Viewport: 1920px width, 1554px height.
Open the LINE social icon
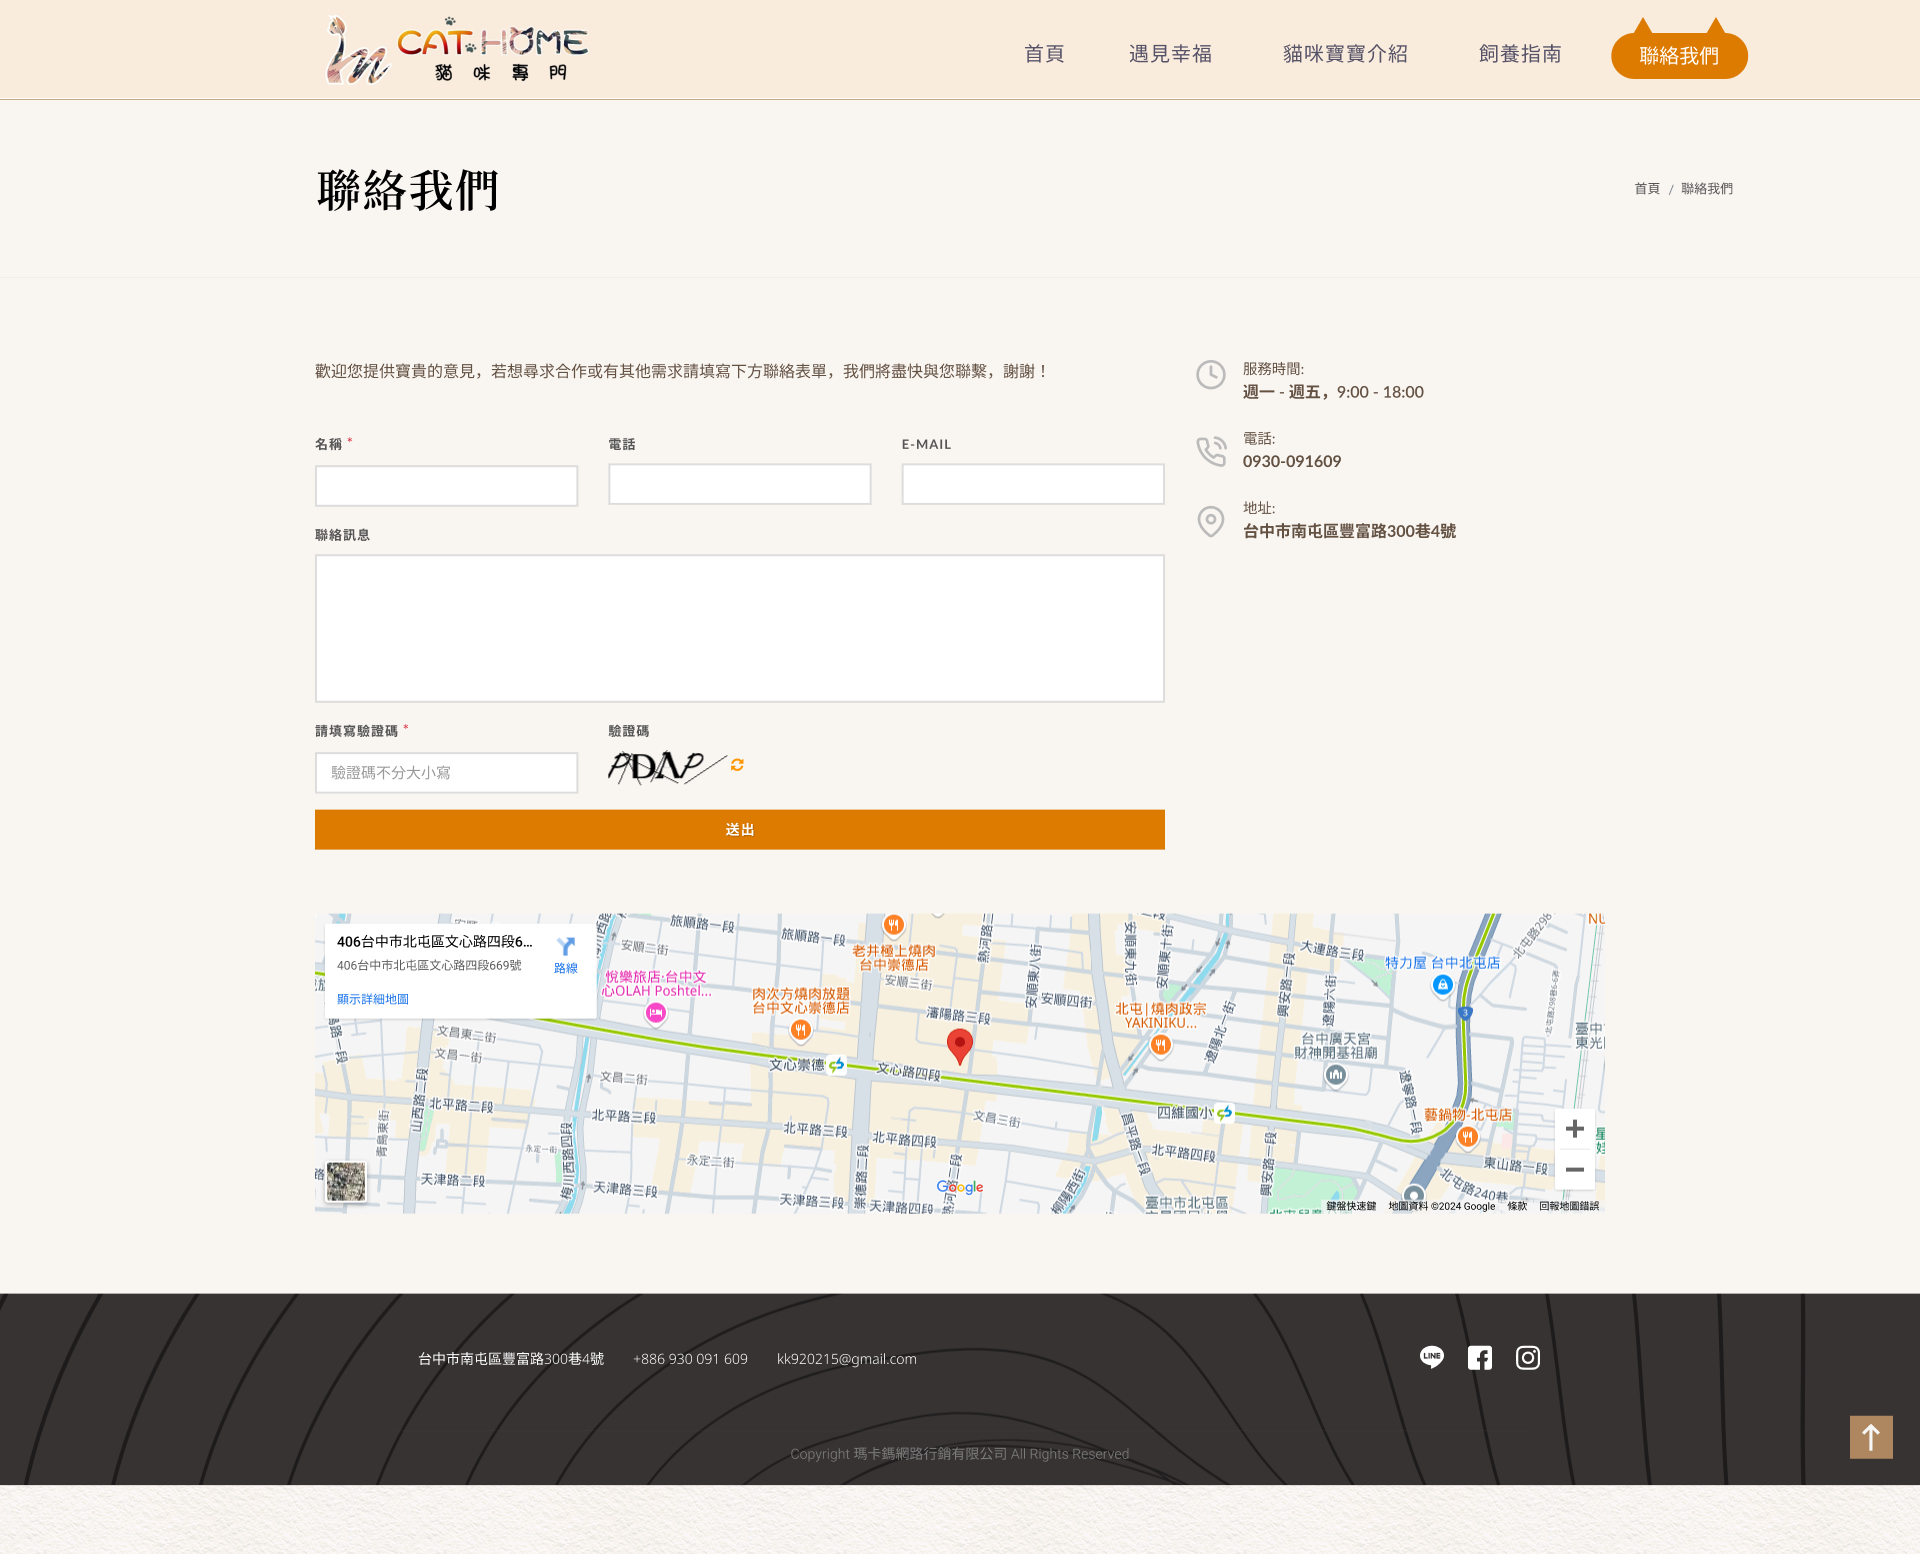pyautogui.click(x=1431, y=1357)
